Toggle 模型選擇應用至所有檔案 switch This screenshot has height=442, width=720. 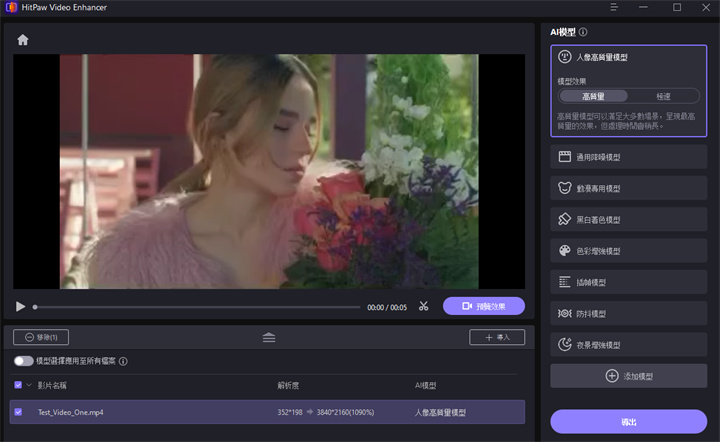click(23, 361)
